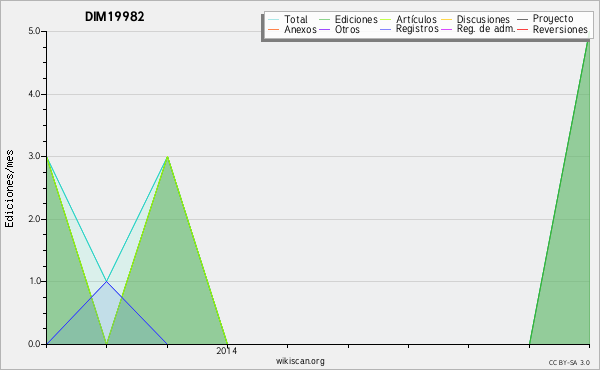Click the cyan Total color line swatch
Viewport: 600px width, 370px height.
[x=274, y=19]
